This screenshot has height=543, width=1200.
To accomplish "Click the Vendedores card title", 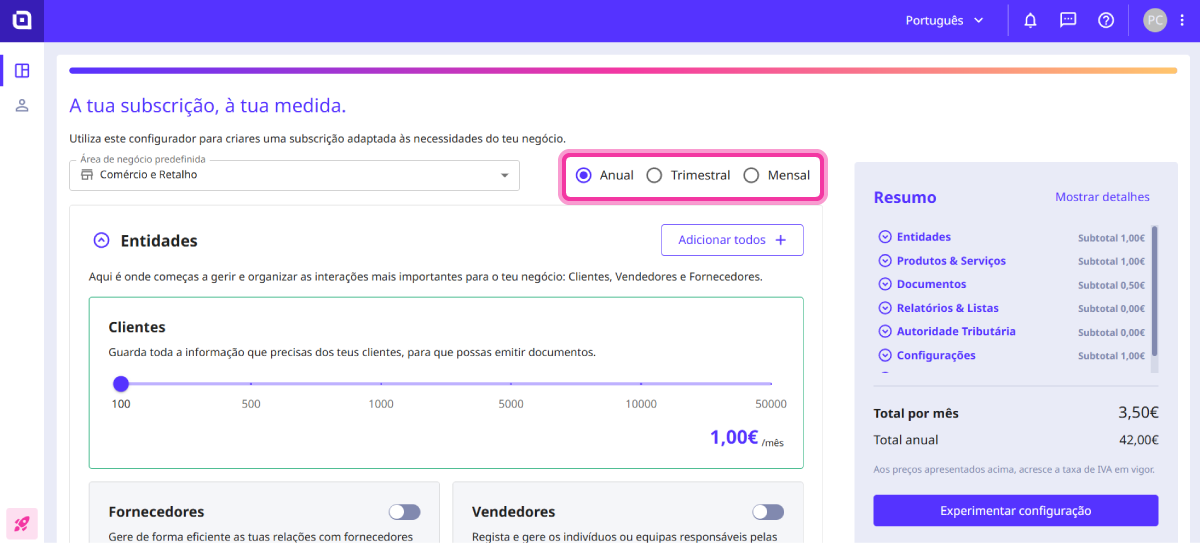I will (x=513, y=511).
